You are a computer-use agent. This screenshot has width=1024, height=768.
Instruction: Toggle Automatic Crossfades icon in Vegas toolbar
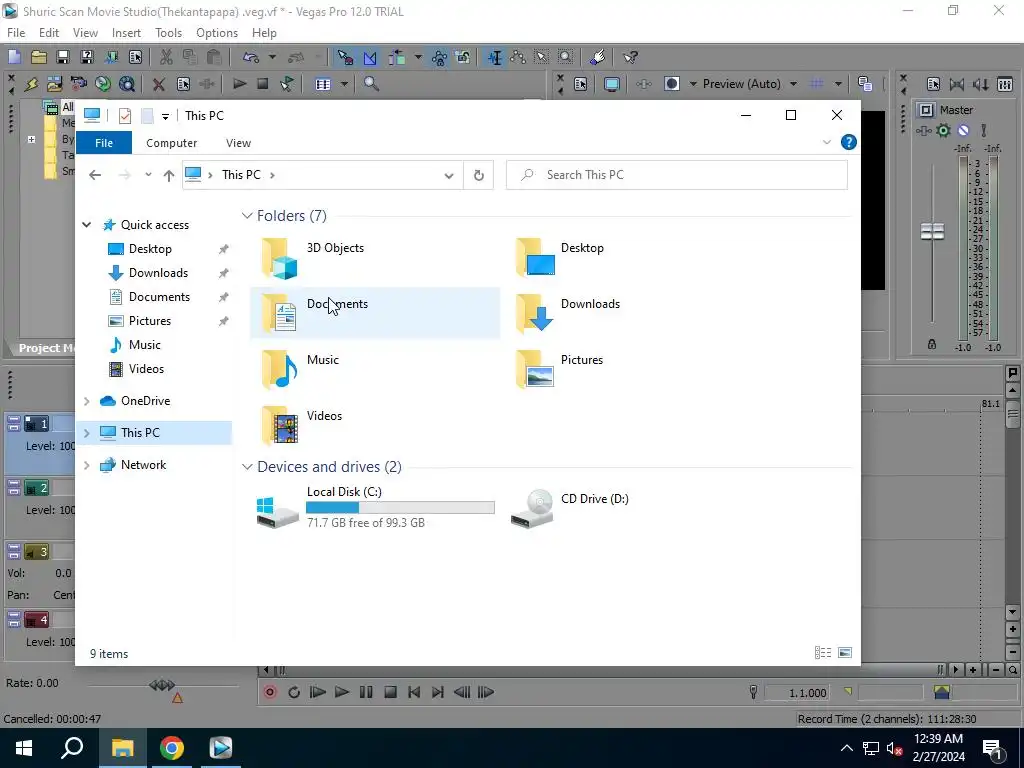[370, 57]
